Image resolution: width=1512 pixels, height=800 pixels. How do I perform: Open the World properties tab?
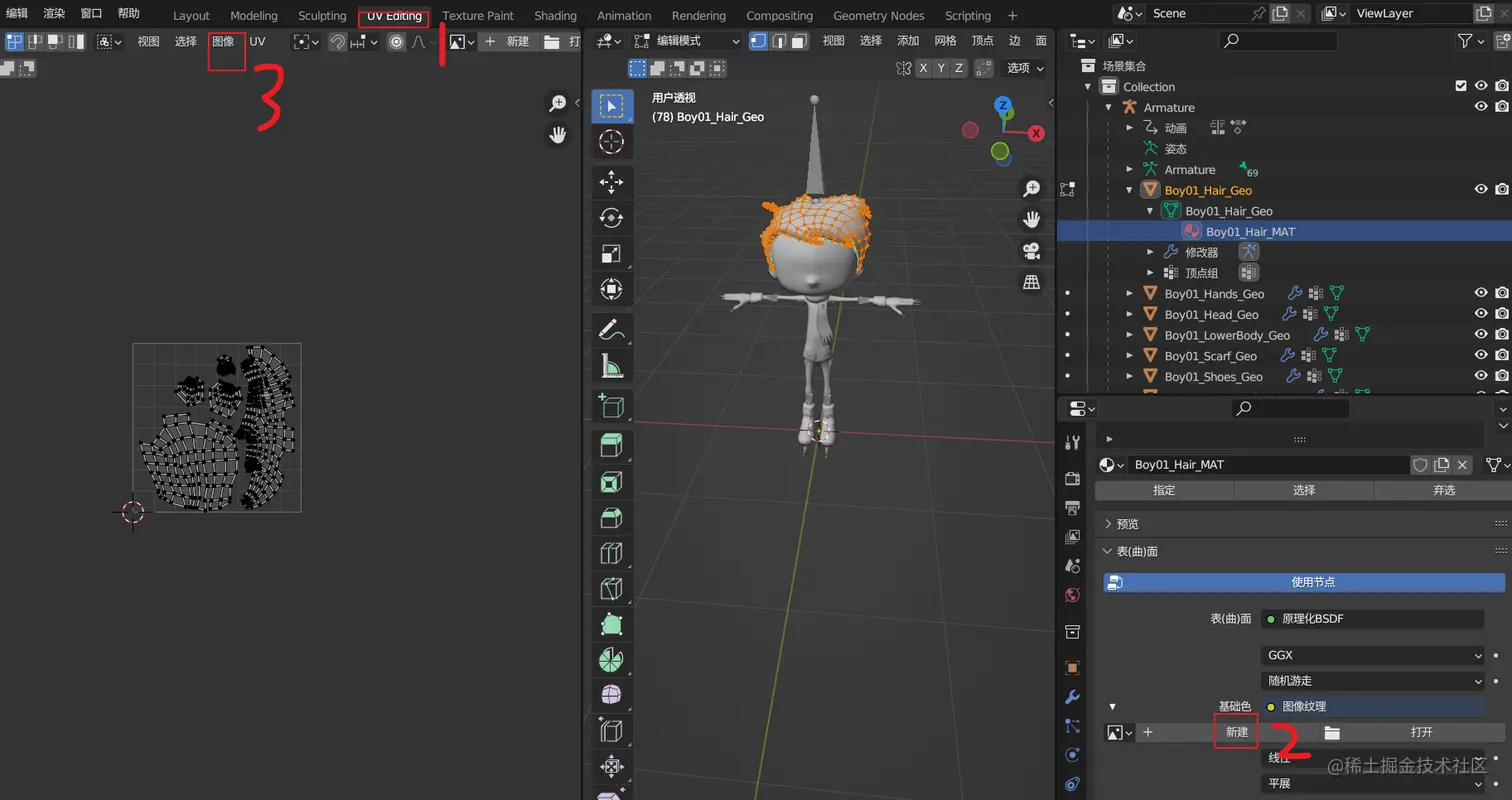pyautogui.click(x=1073, y=595)
